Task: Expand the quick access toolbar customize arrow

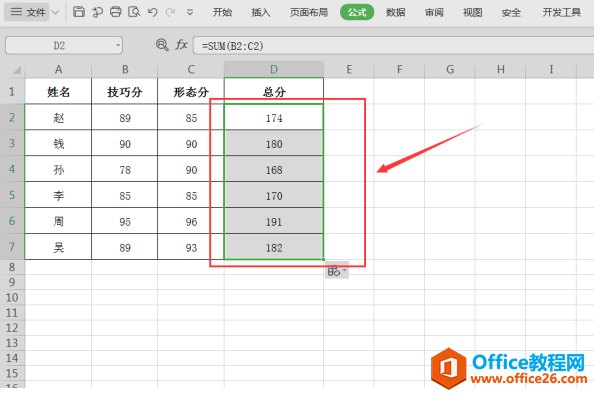Action: tap(190, 13)
